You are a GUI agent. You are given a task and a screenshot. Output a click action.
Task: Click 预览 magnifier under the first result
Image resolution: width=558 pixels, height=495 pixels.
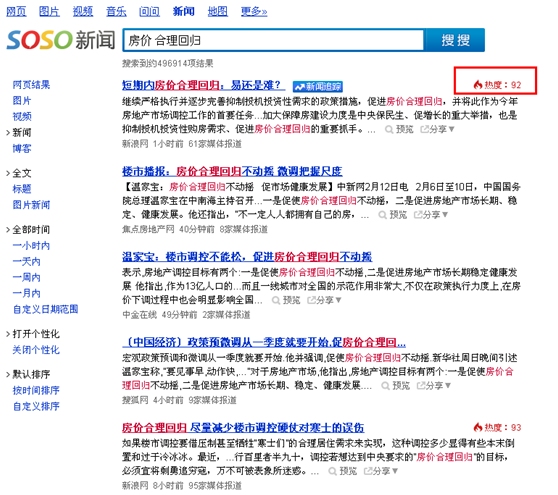pyautogui.click(x=399, y=129)
